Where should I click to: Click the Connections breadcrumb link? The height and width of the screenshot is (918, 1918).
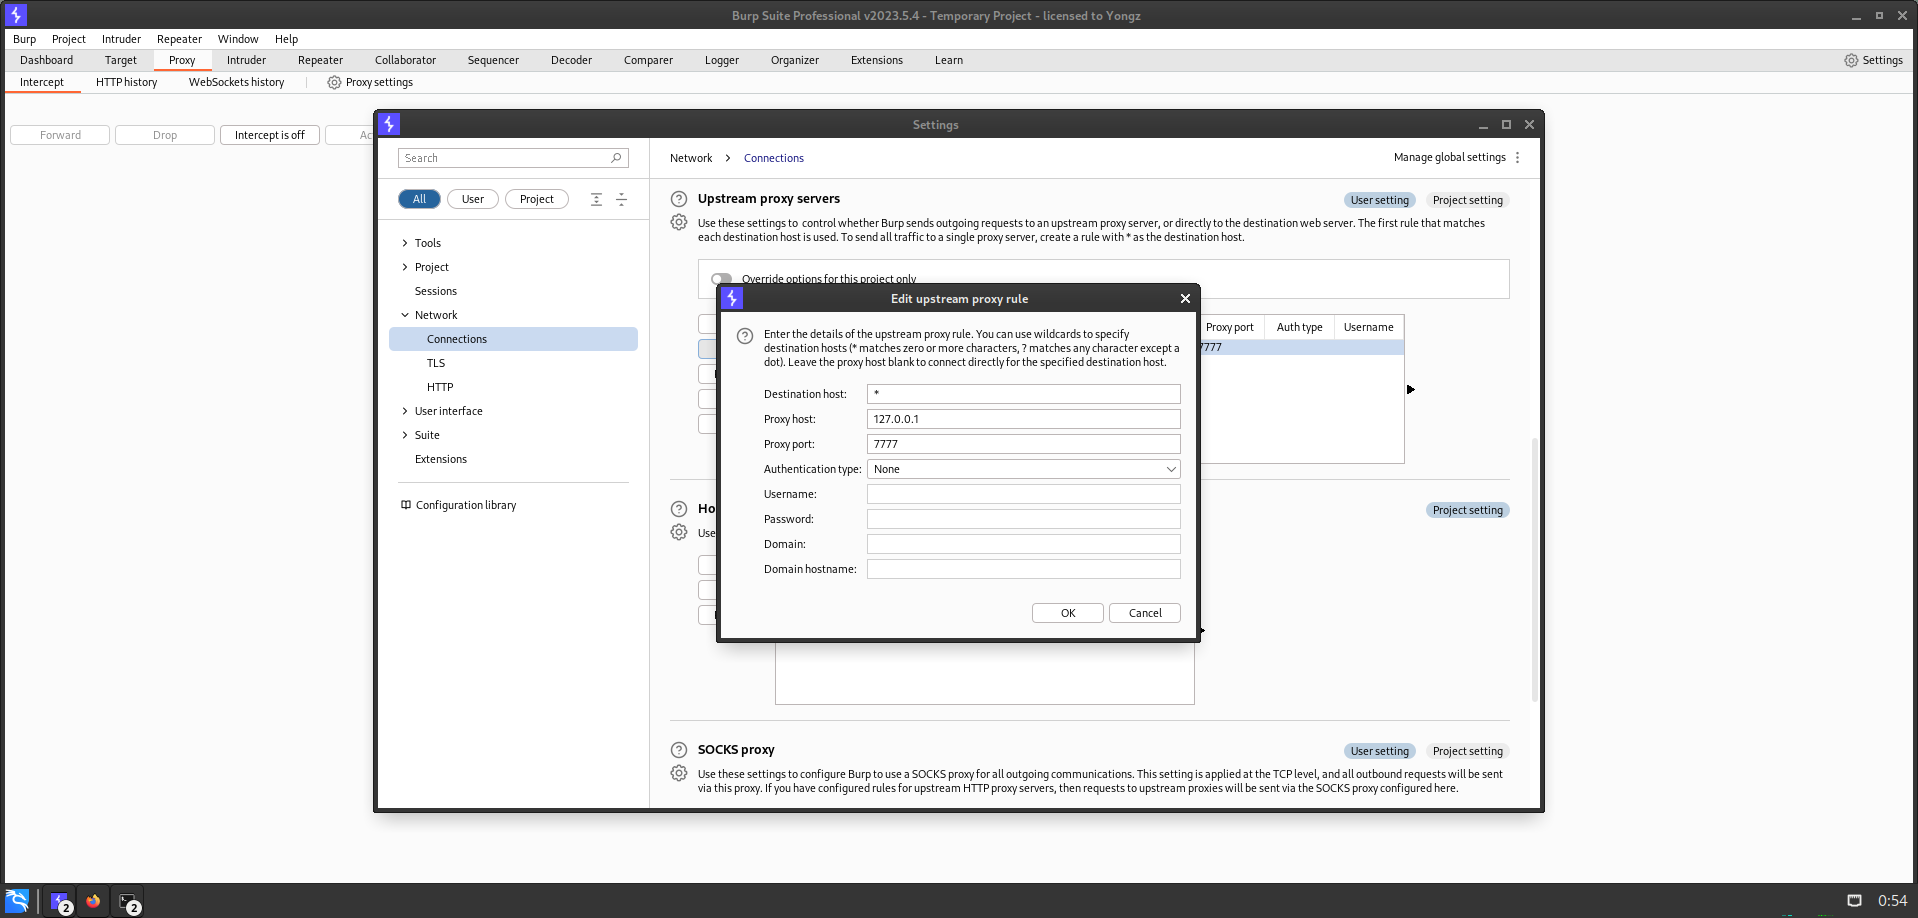[x=773, y=158]
